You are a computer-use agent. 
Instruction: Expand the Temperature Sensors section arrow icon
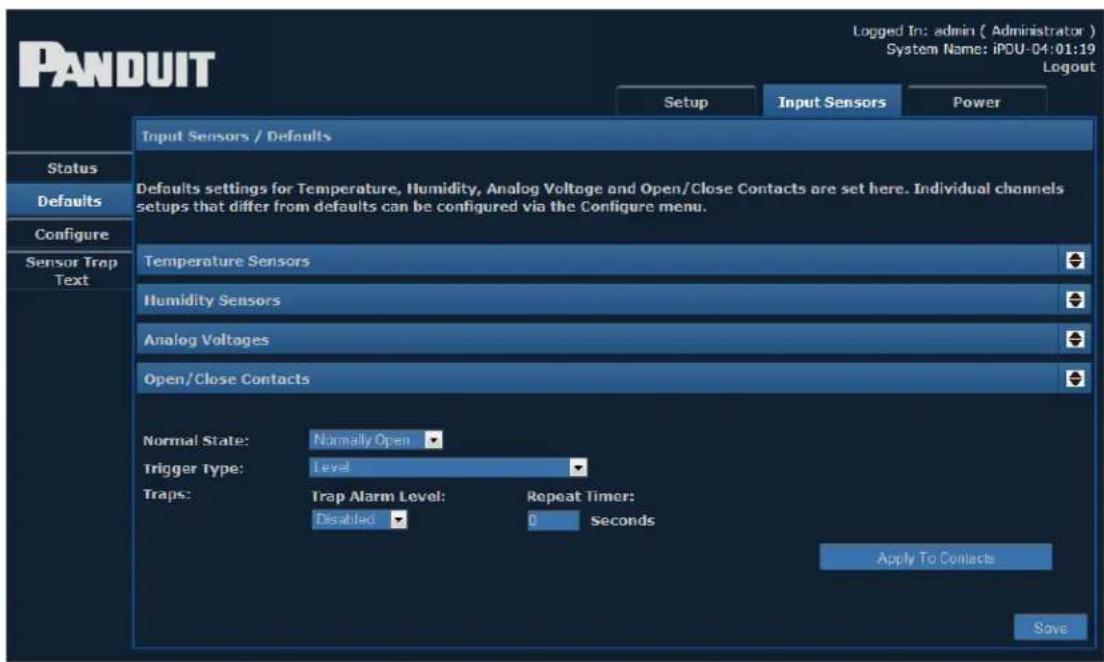(x=1074, y=261)
